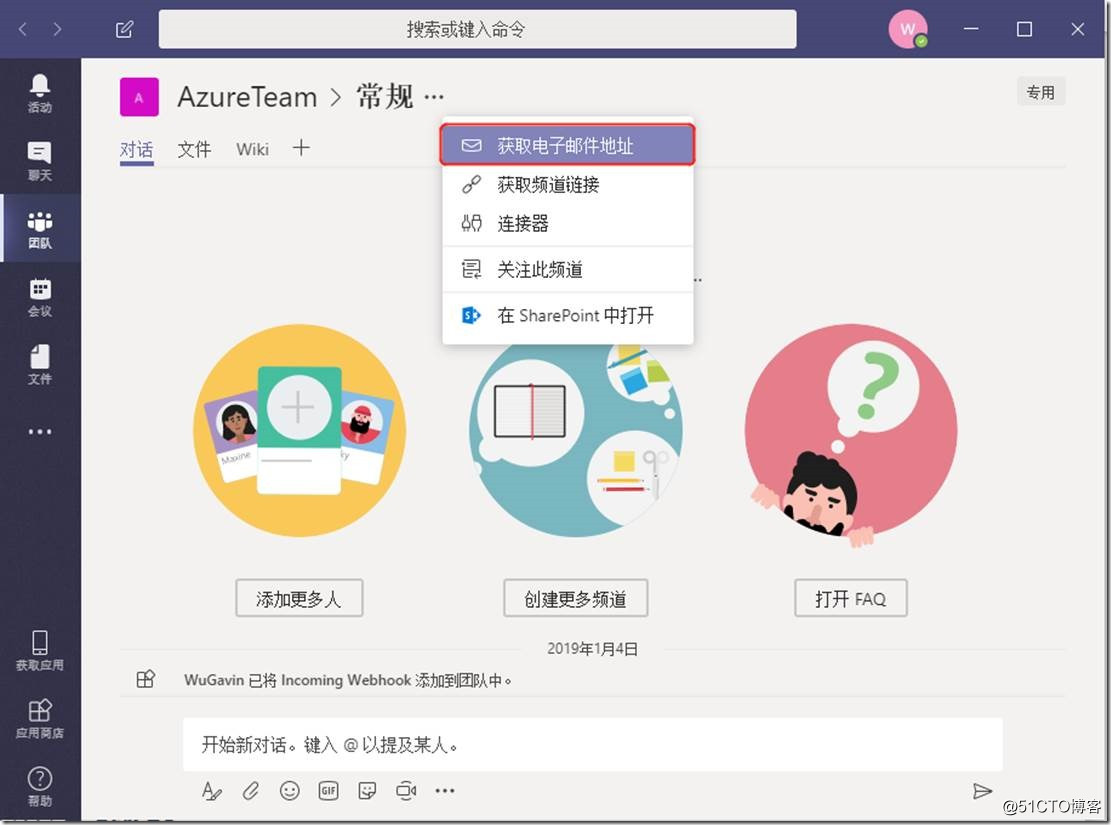Click the new chat compose icon
The height and width of the screenshot is (825, 1111).
tap(125, 29)
